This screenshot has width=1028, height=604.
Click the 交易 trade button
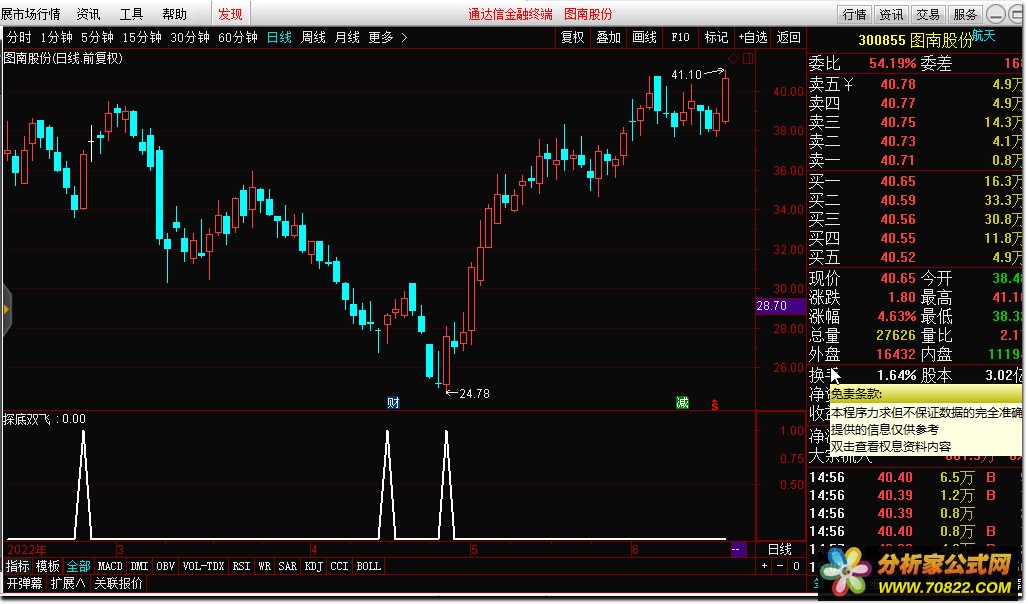click(x=928, y=14)
